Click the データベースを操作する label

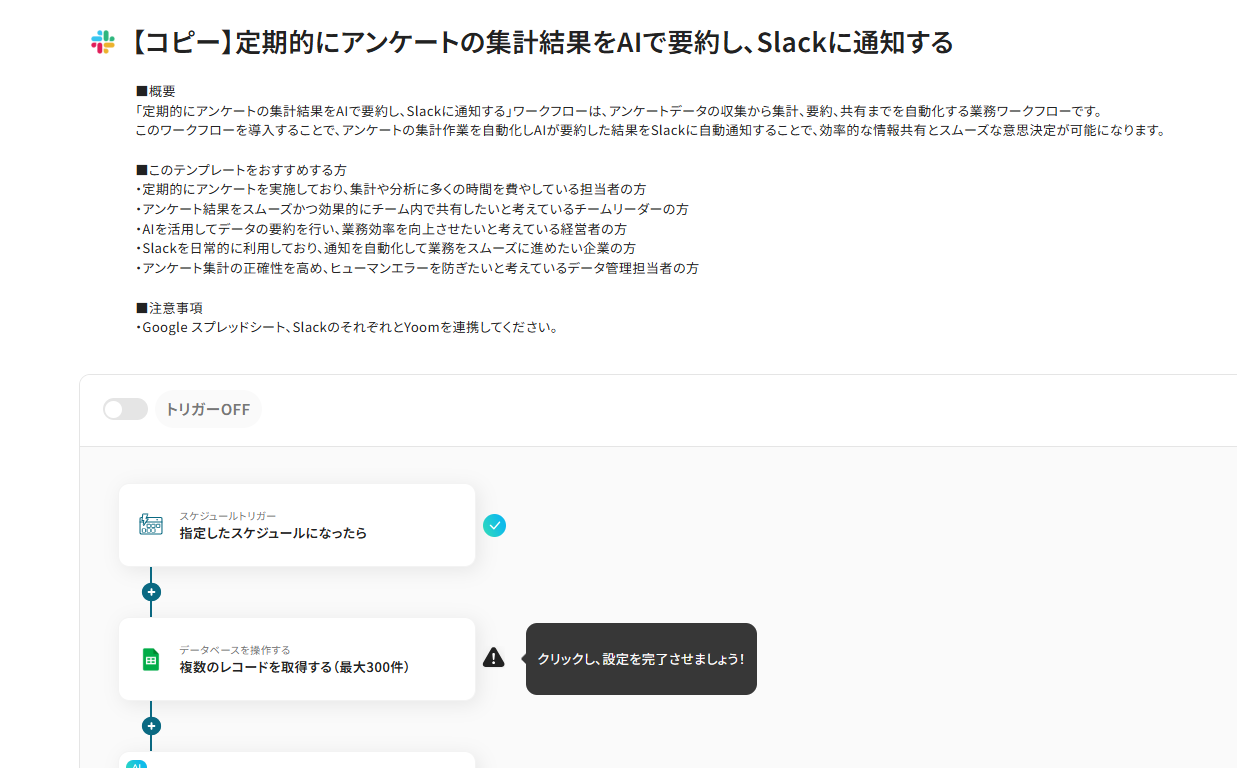[x=235, y=650]
